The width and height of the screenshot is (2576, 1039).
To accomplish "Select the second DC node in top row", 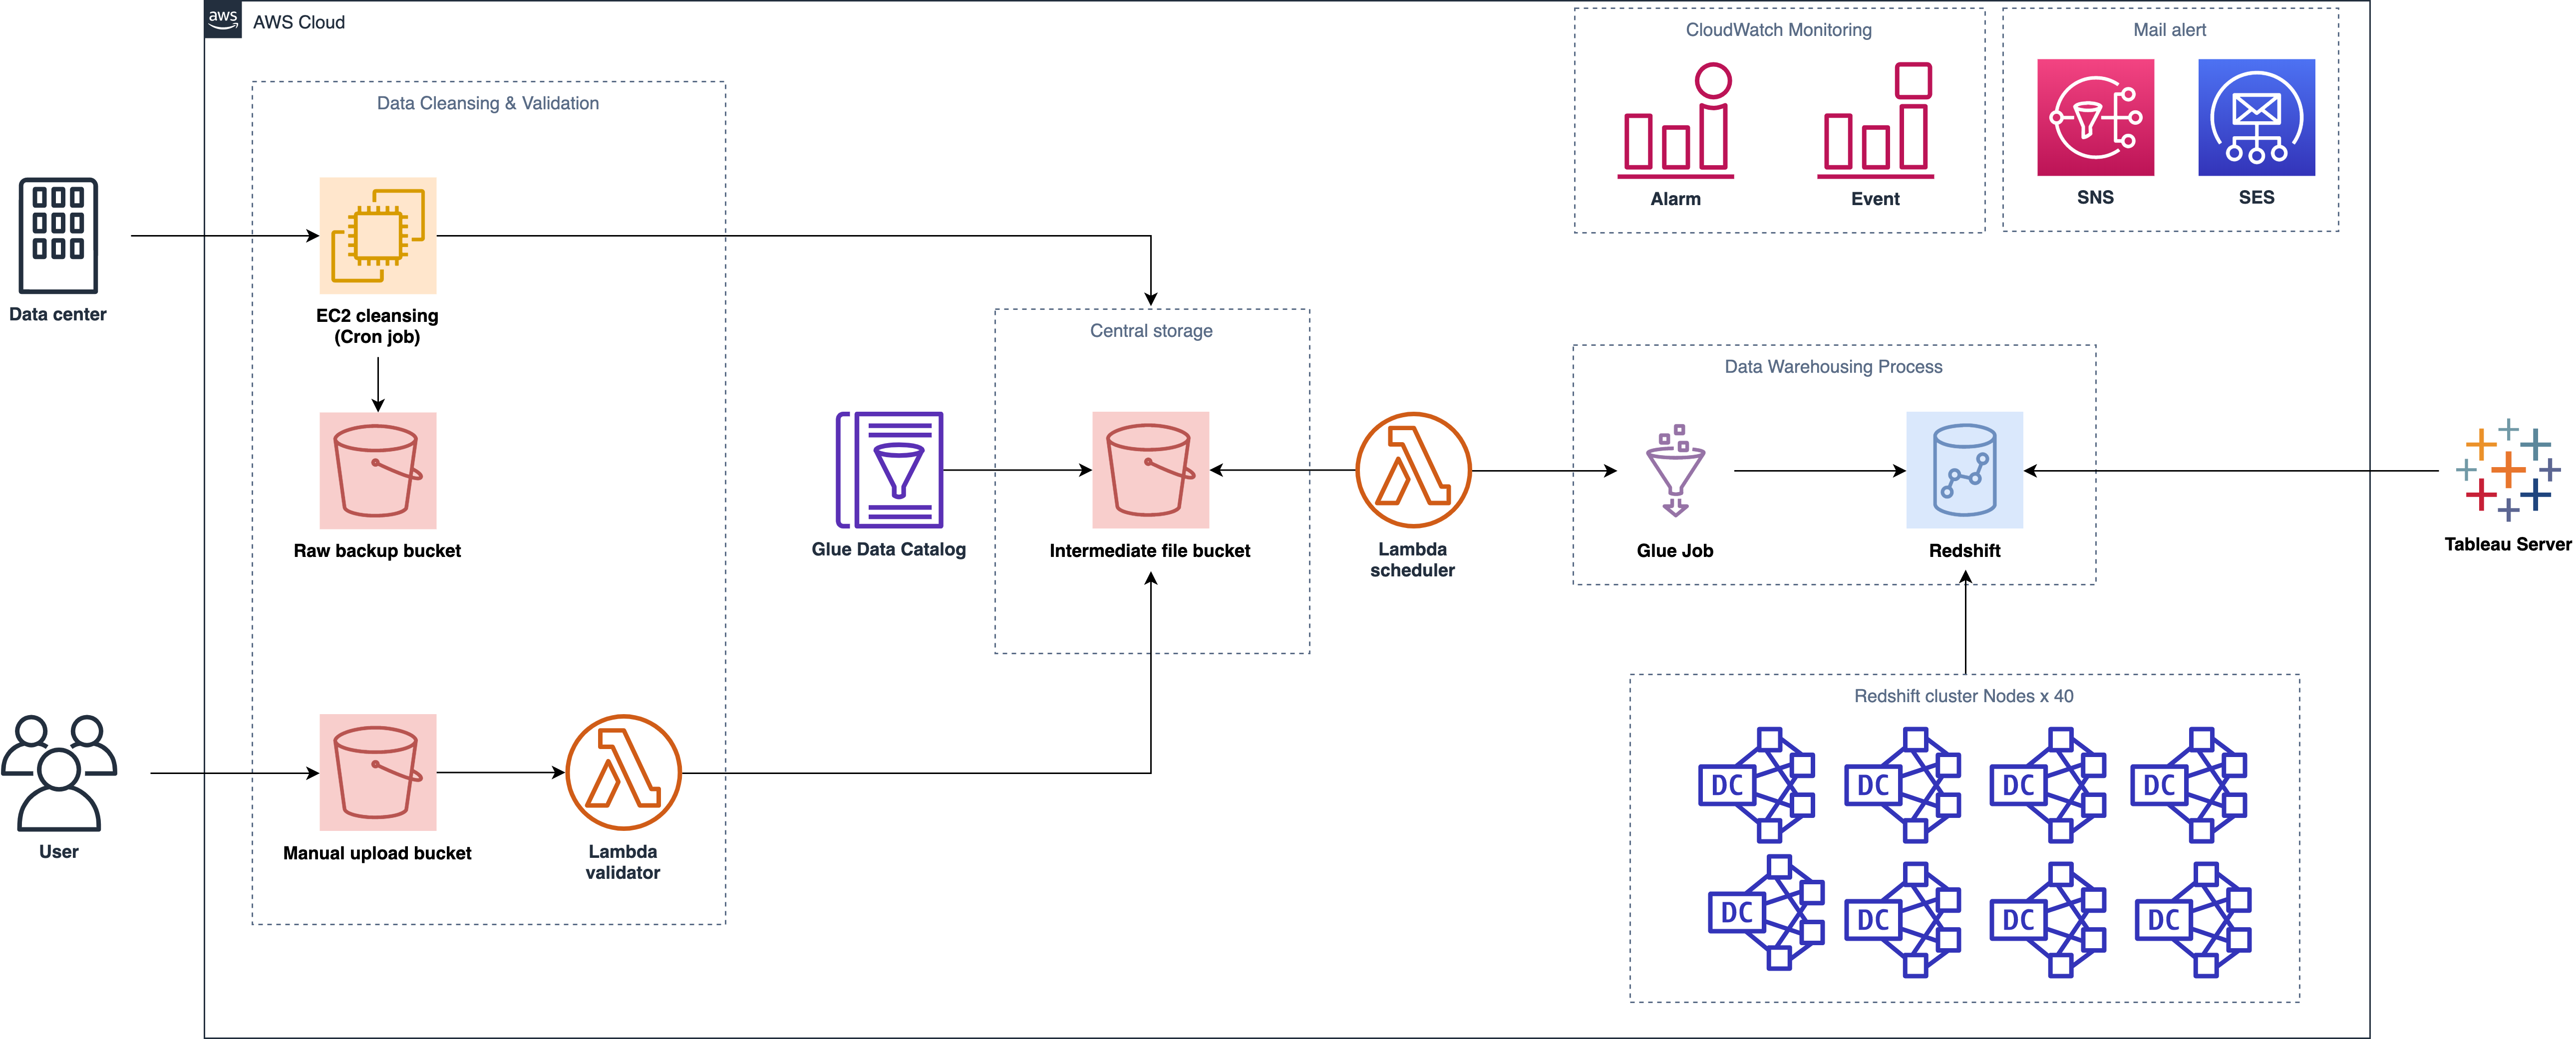I will [1903, 785].
